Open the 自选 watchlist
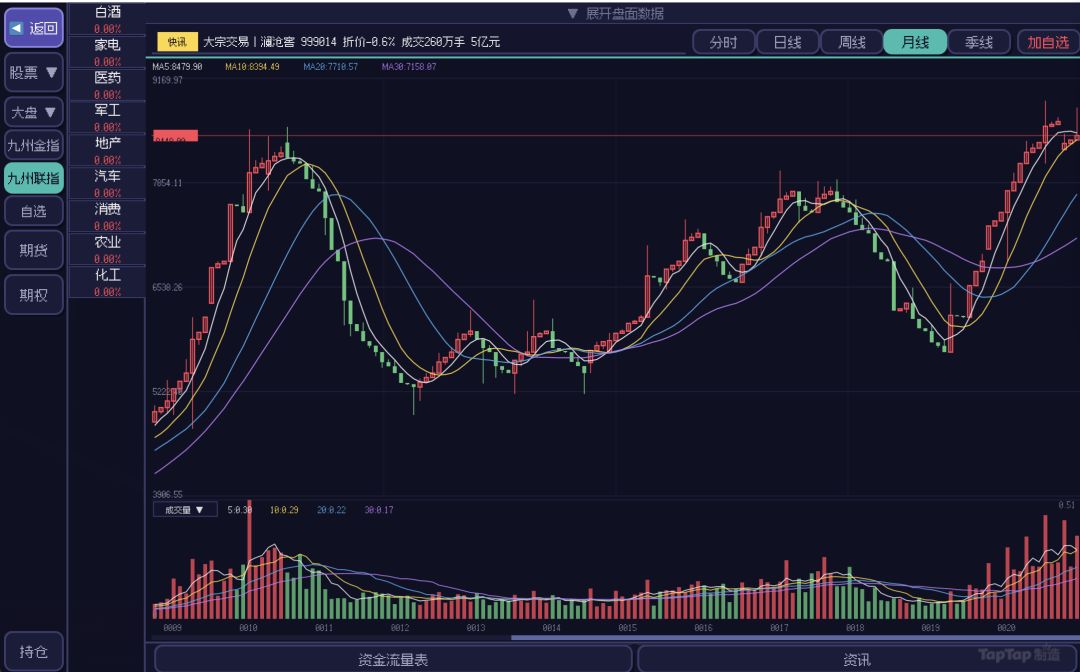Image resolution: width=1080 pixels, height=672 pixels. (34, 211)
